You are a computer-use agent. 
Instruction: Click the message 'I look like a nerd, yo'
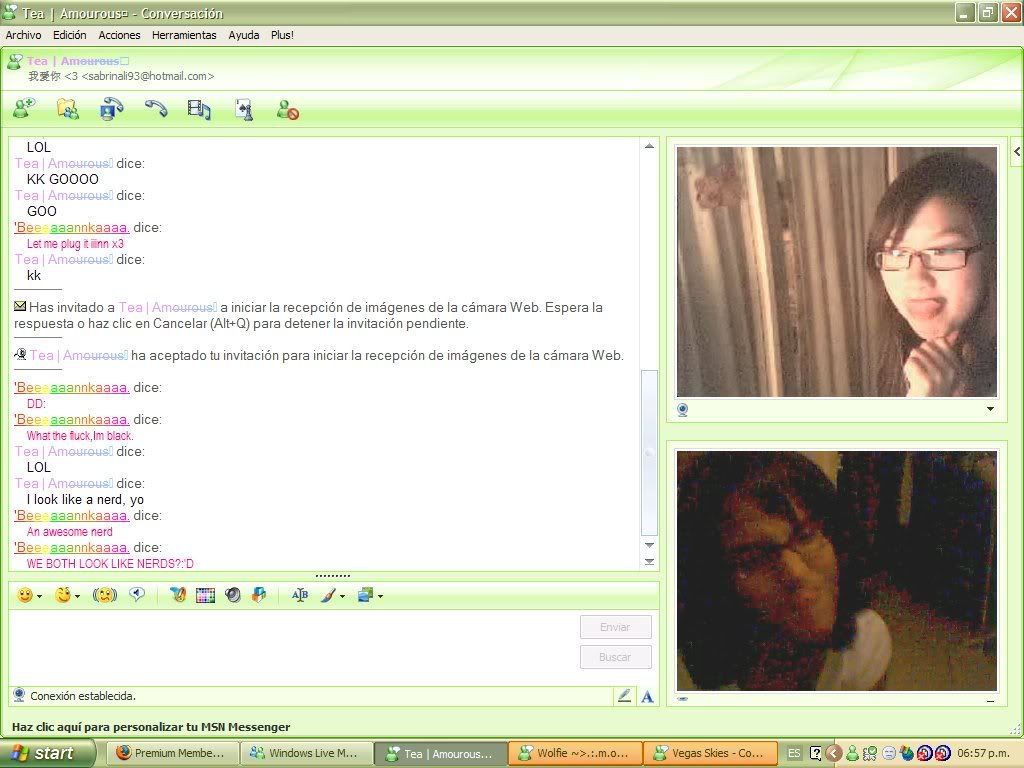86,500
